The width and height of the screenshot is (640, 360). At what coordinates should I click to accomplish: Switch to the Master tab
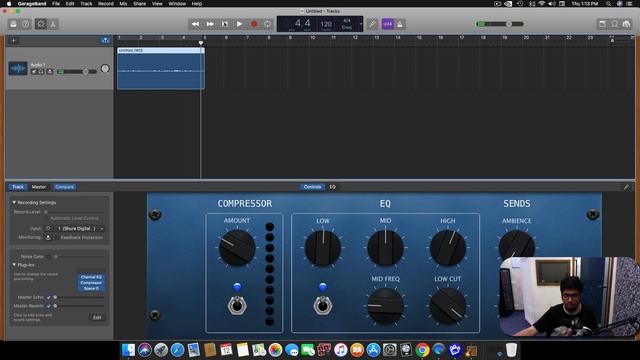(x=39, y=187)
